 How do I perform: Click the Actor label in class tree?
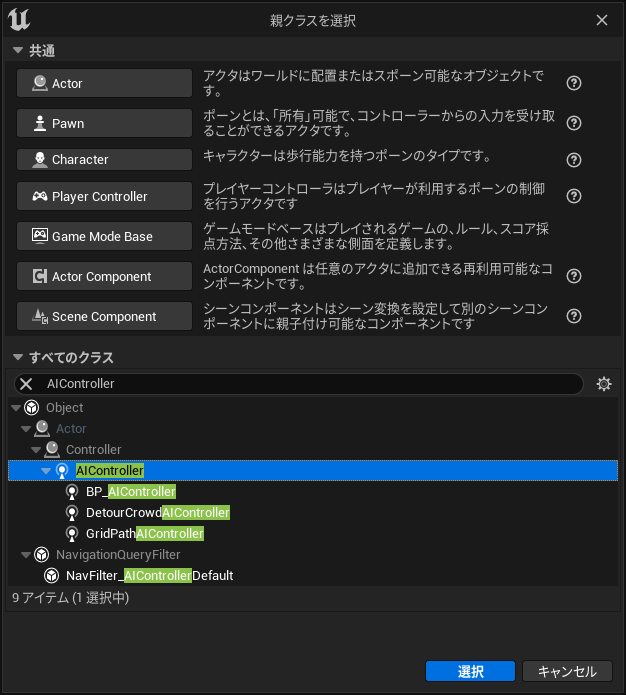click(71, 429)
